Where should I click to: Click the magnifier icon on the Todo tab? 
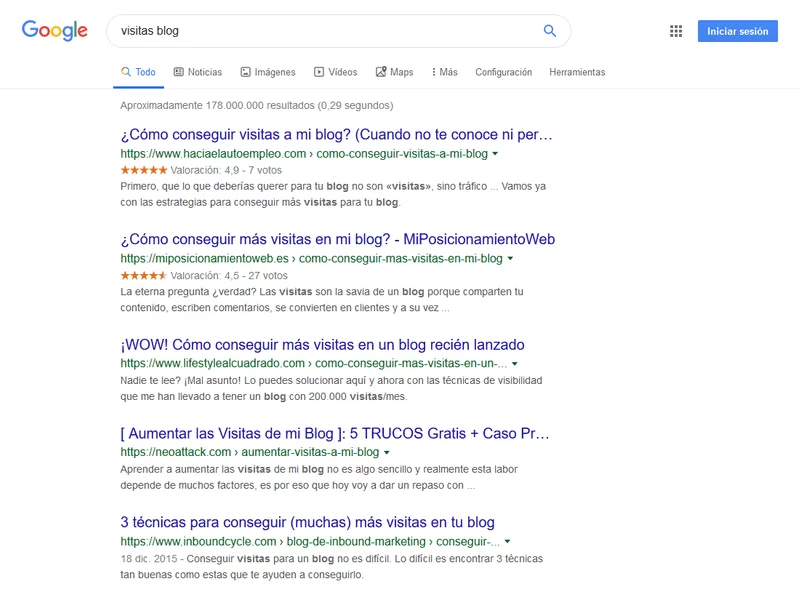tap(126, 71)
